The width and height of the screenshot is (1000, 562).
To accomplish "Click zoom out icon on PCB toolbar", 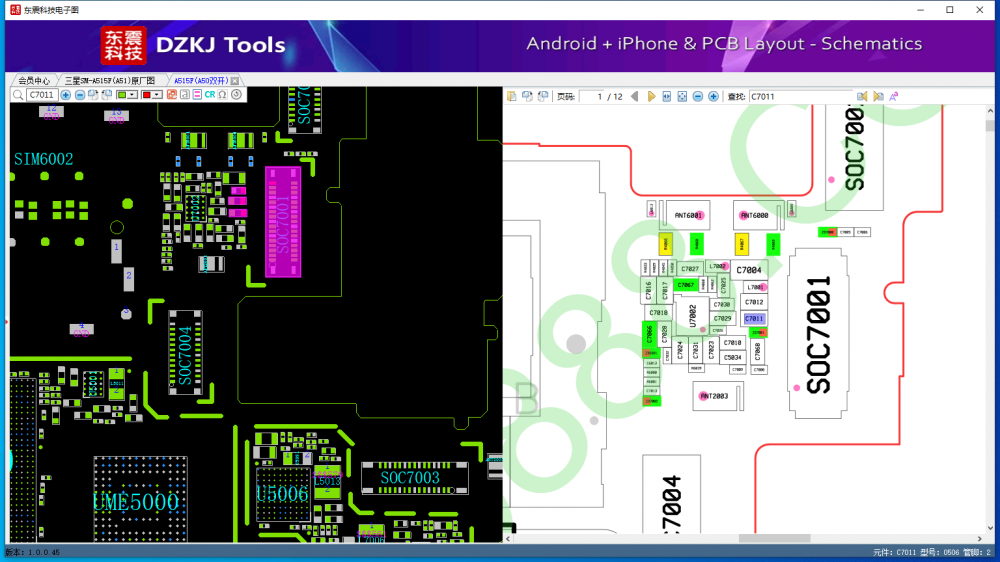I will pos(80,95).
